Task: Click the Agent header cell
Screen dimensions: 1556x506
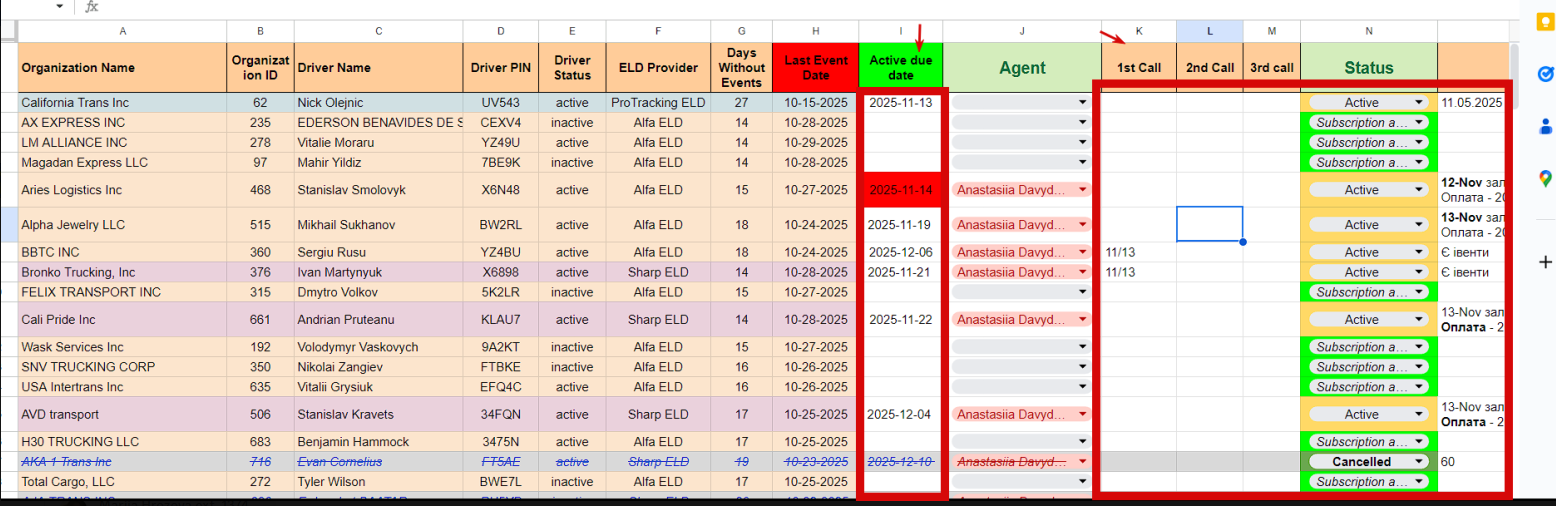Action: click(1022, 68)
